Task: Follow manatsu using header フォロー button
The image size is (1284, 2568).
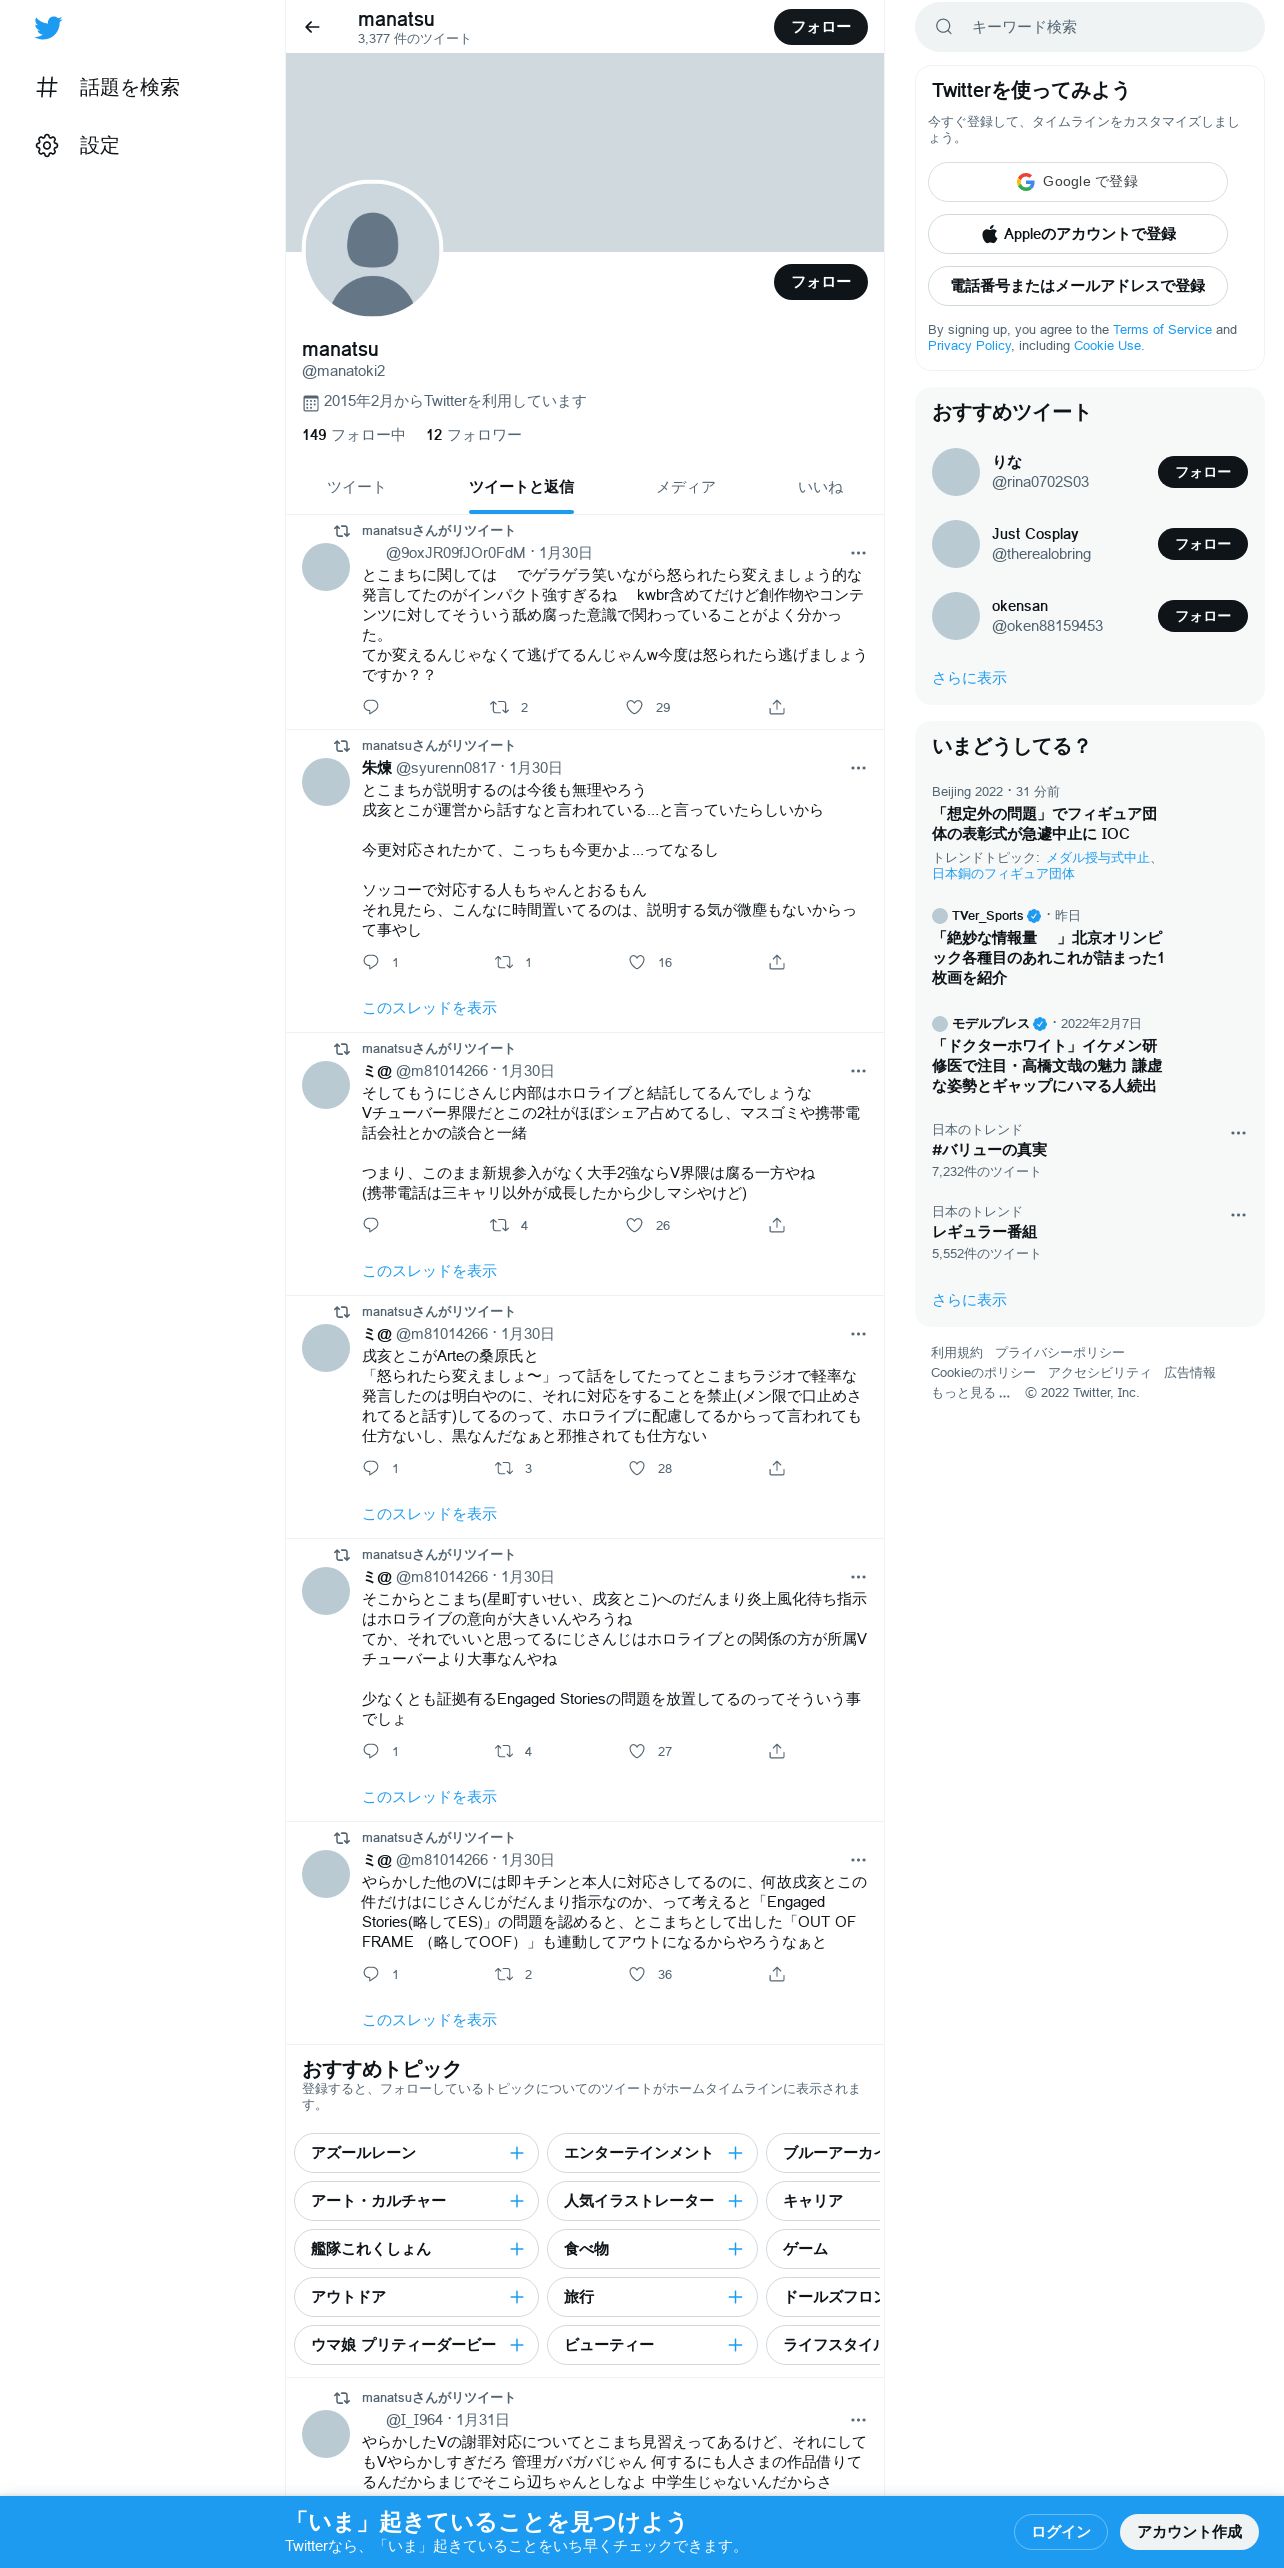Action: pos(821,27)
